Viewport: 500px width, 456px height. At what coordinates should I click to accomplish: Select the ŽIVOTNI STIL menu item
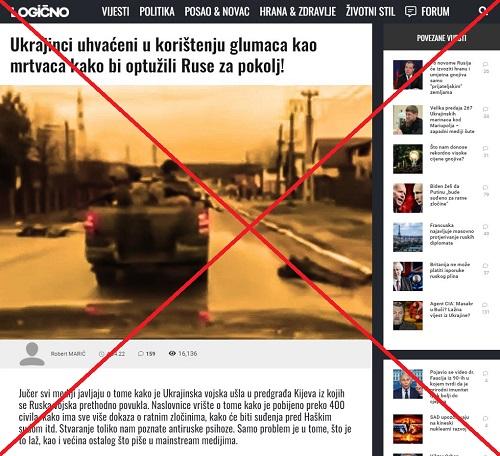[370, 12]
